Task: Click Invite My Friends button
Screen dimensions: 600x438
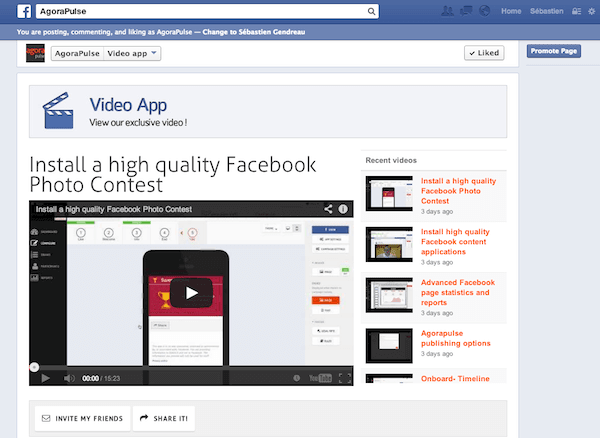Action: point(83,418)
